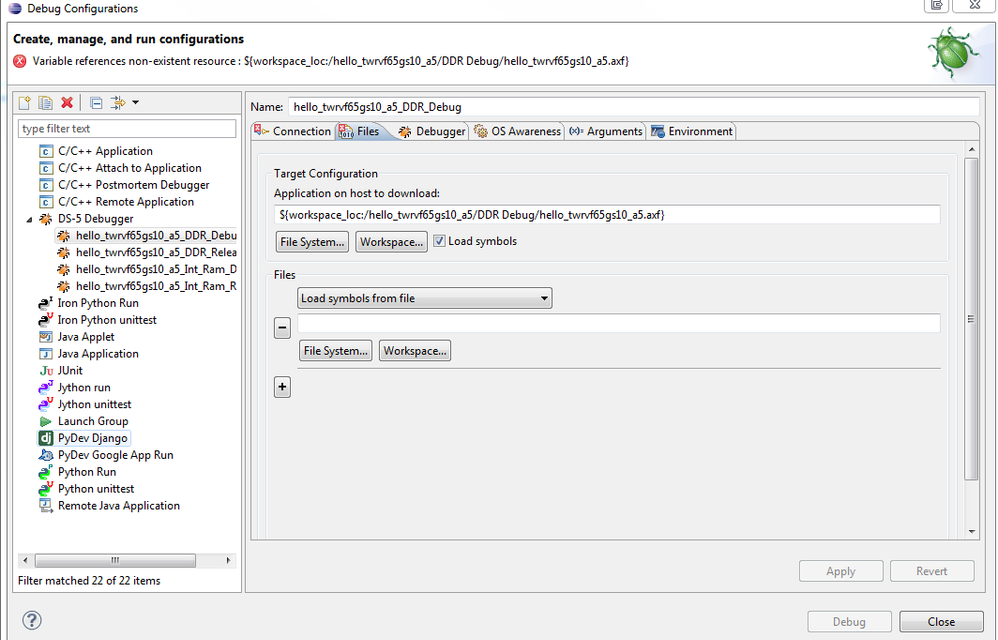Delete selected configuration with red X

pyautogui.click(x=67, y=102)
